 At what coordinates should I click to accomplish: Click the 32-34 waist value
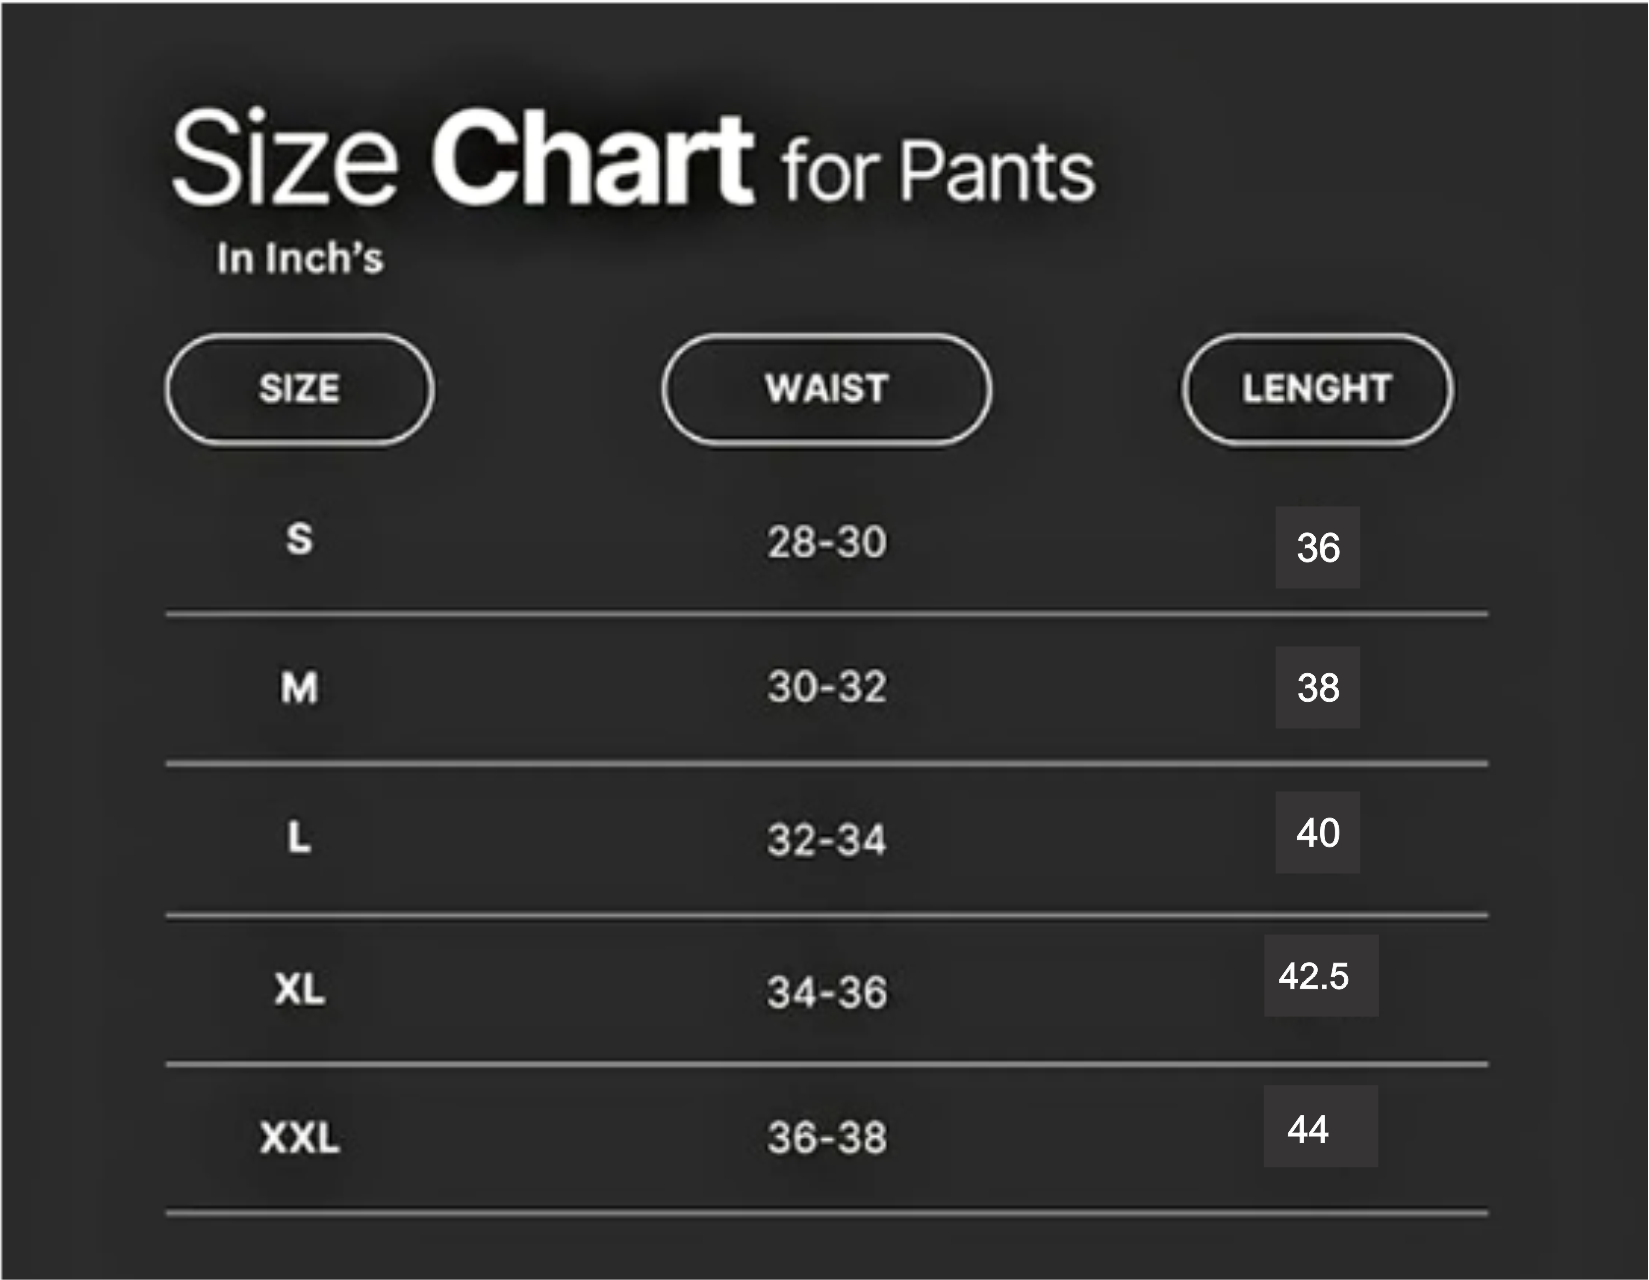point(827,840)
